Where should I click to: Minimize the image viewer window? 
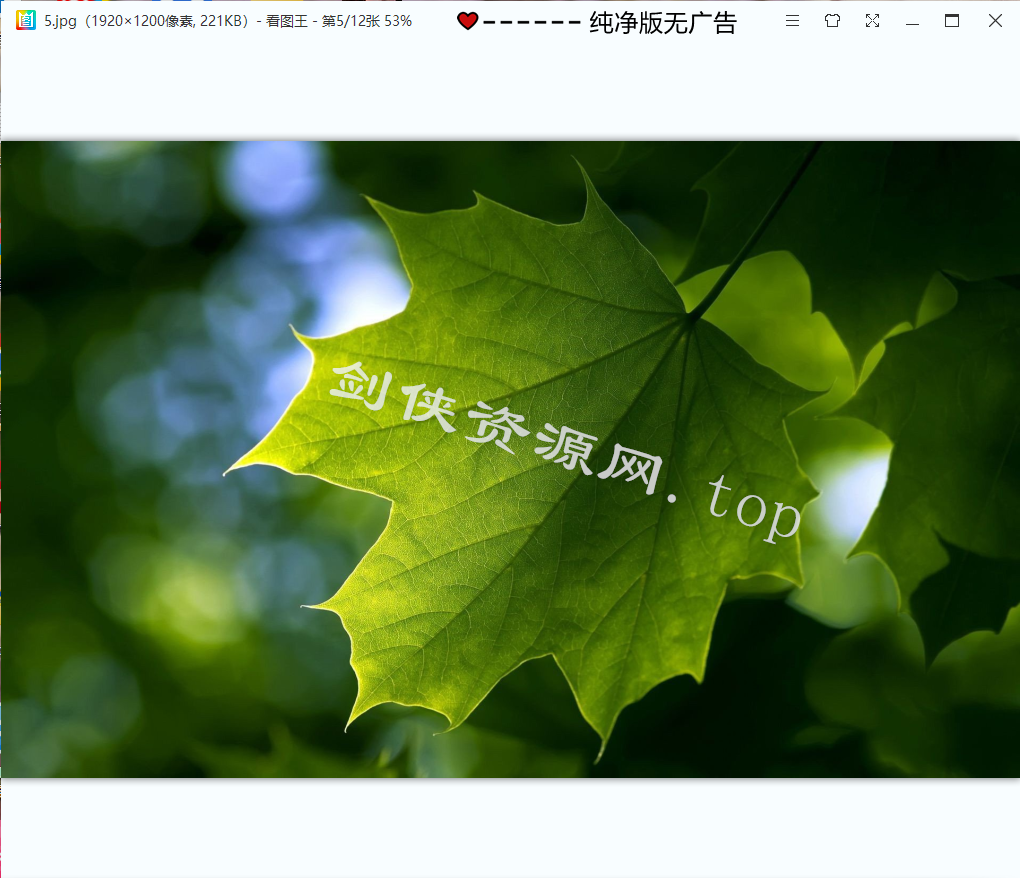912,21
